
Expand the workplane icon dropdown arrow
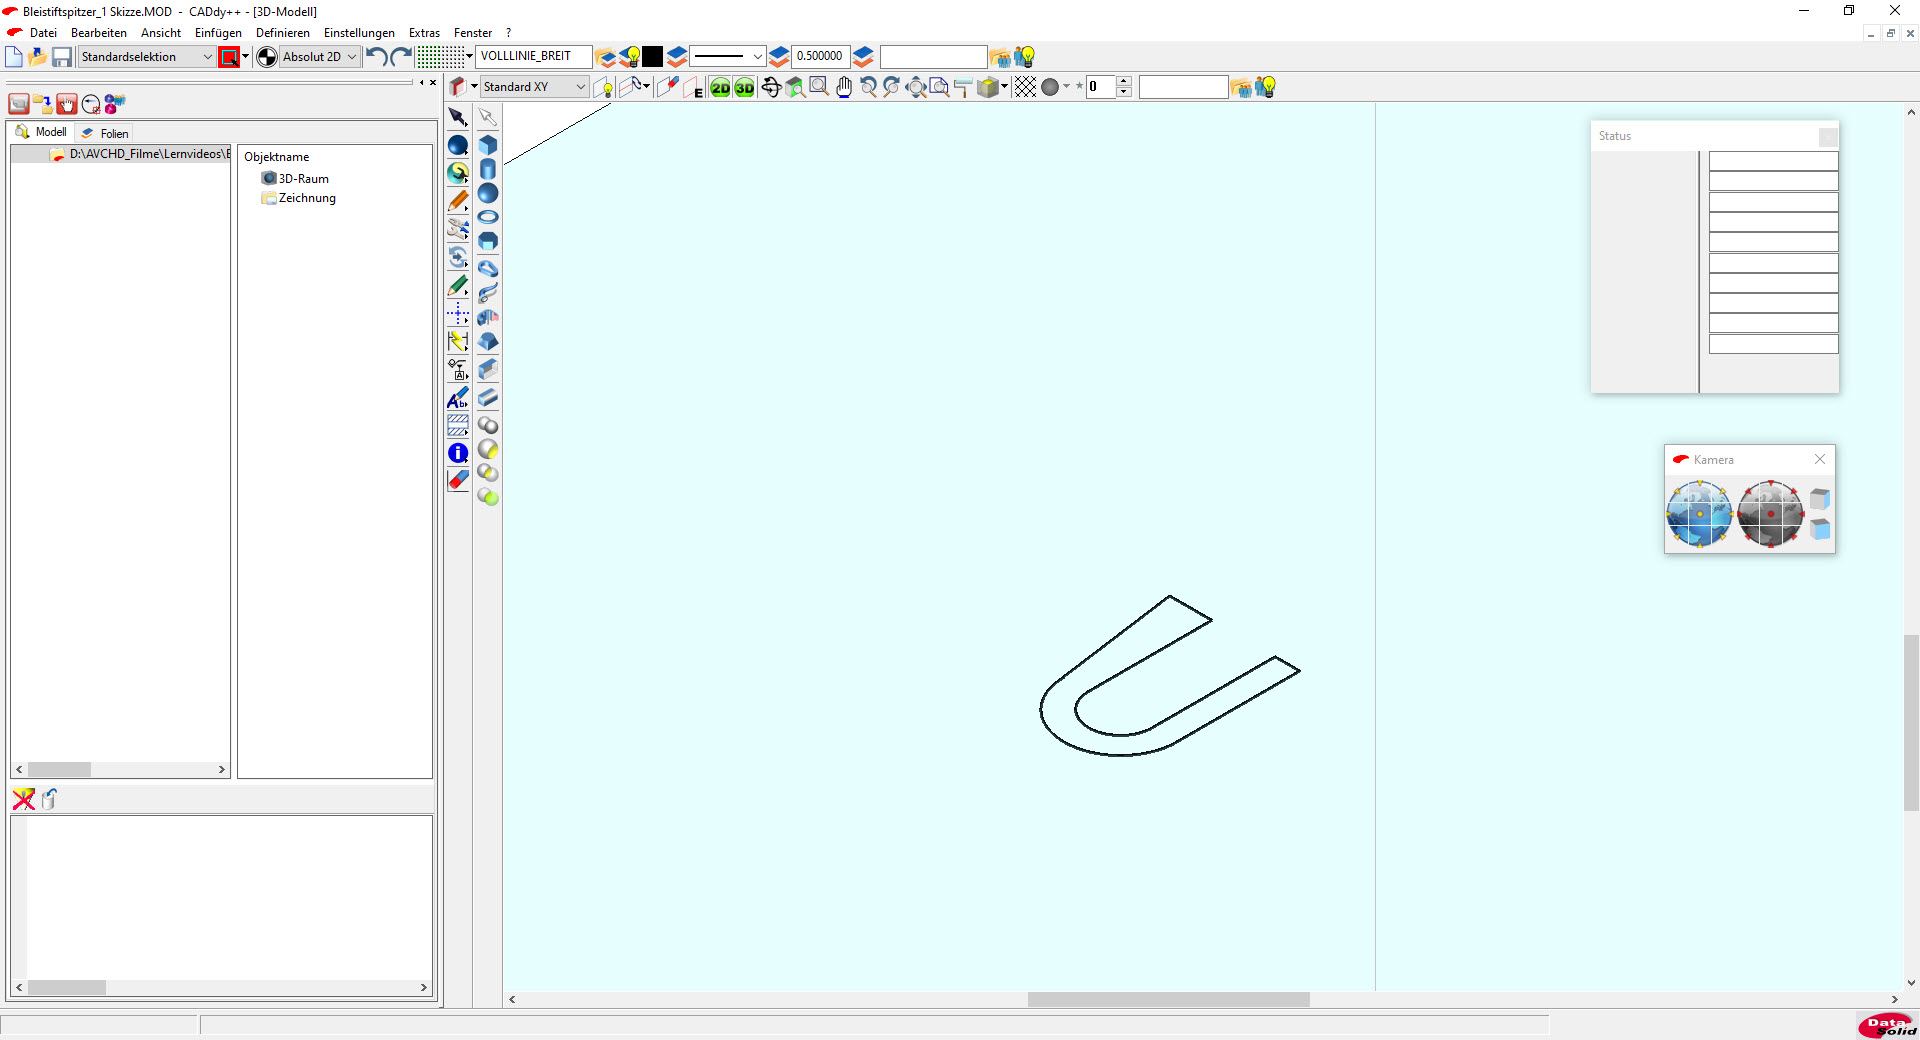(x=474, y=87)
